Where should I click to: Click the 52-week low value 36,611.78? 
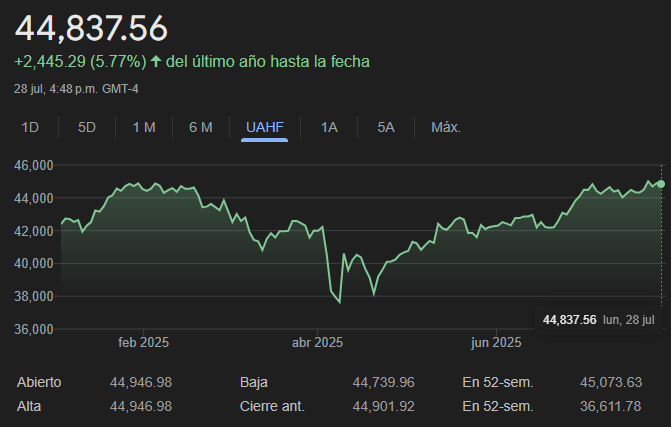(611, 406)
